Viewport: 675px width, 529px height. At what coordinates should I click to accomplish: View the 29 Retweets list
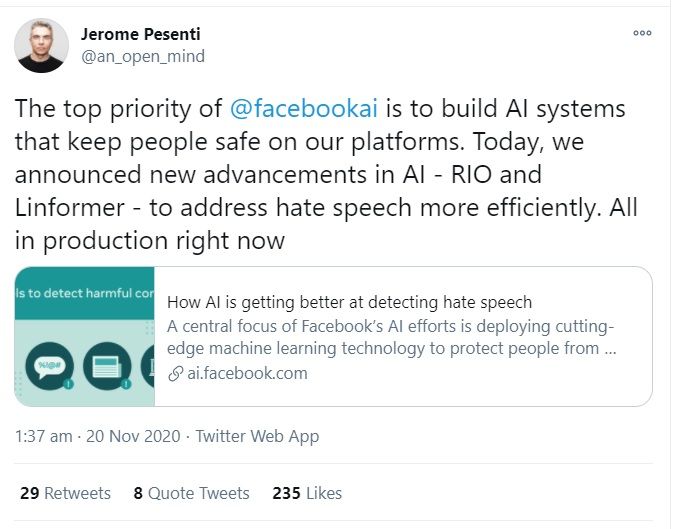tap(65, 493)
